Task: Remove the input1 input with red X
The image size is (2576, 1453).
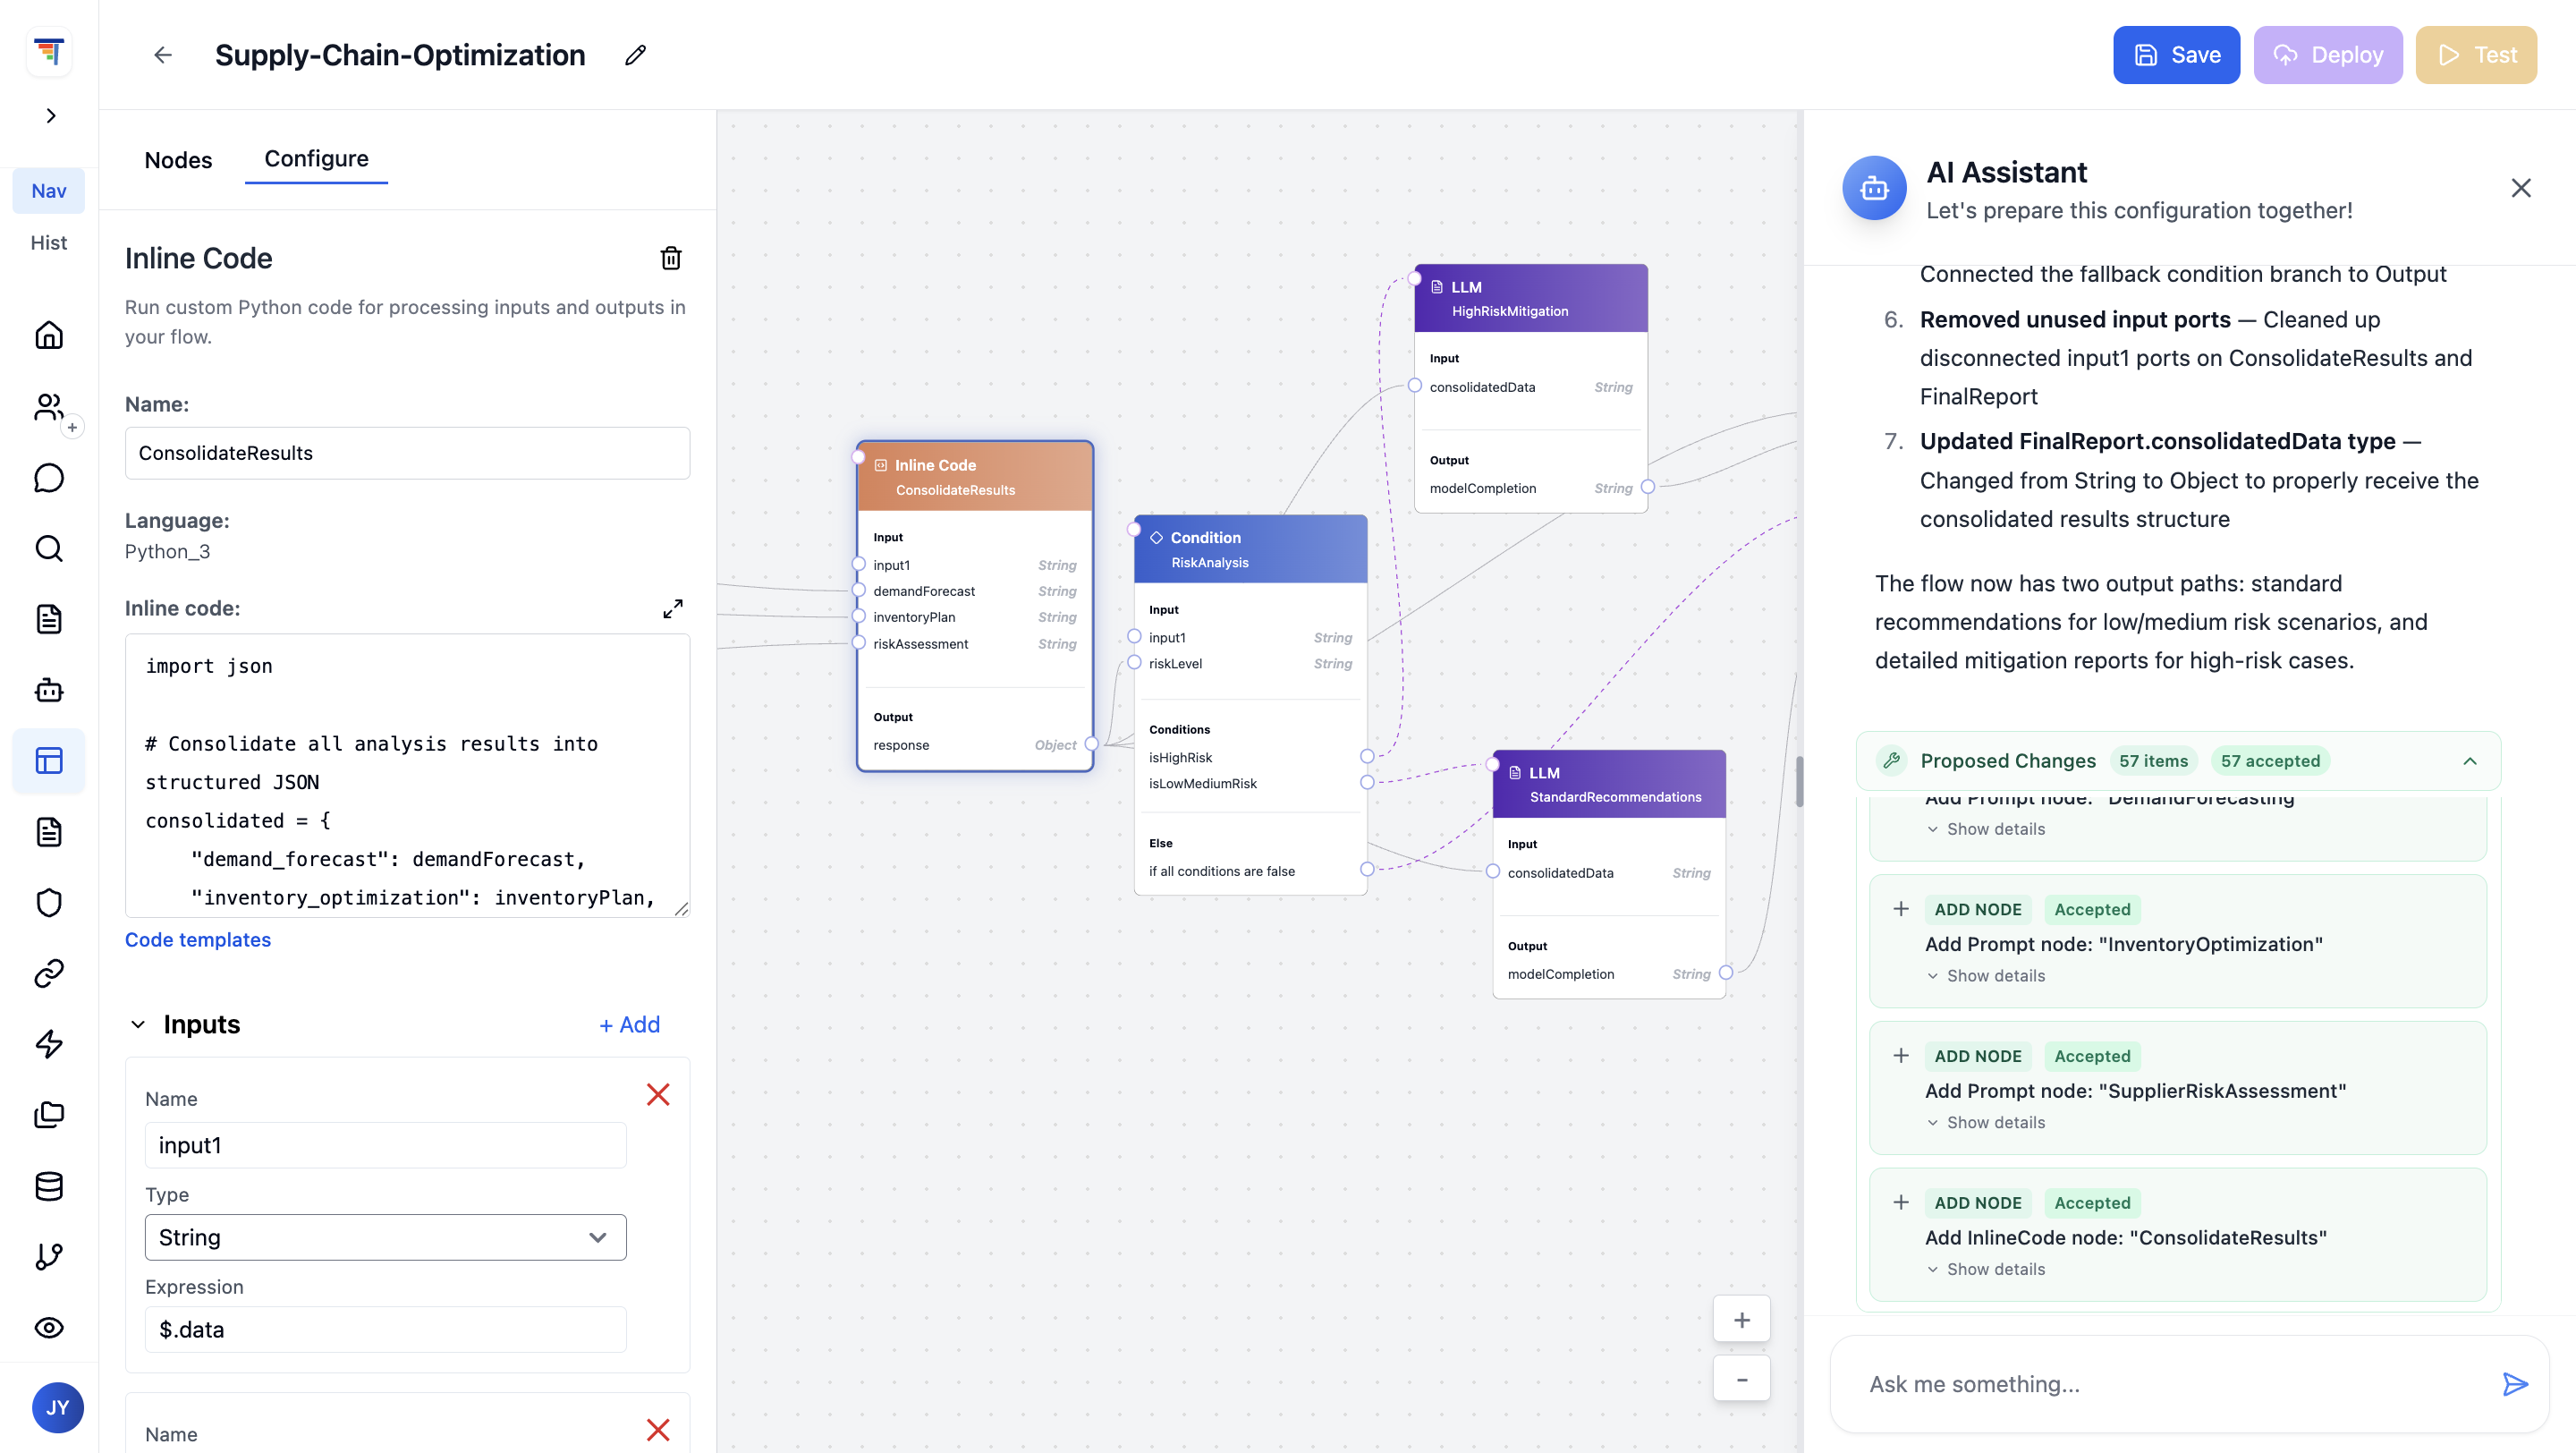Action: click(x=658, y=1095)
